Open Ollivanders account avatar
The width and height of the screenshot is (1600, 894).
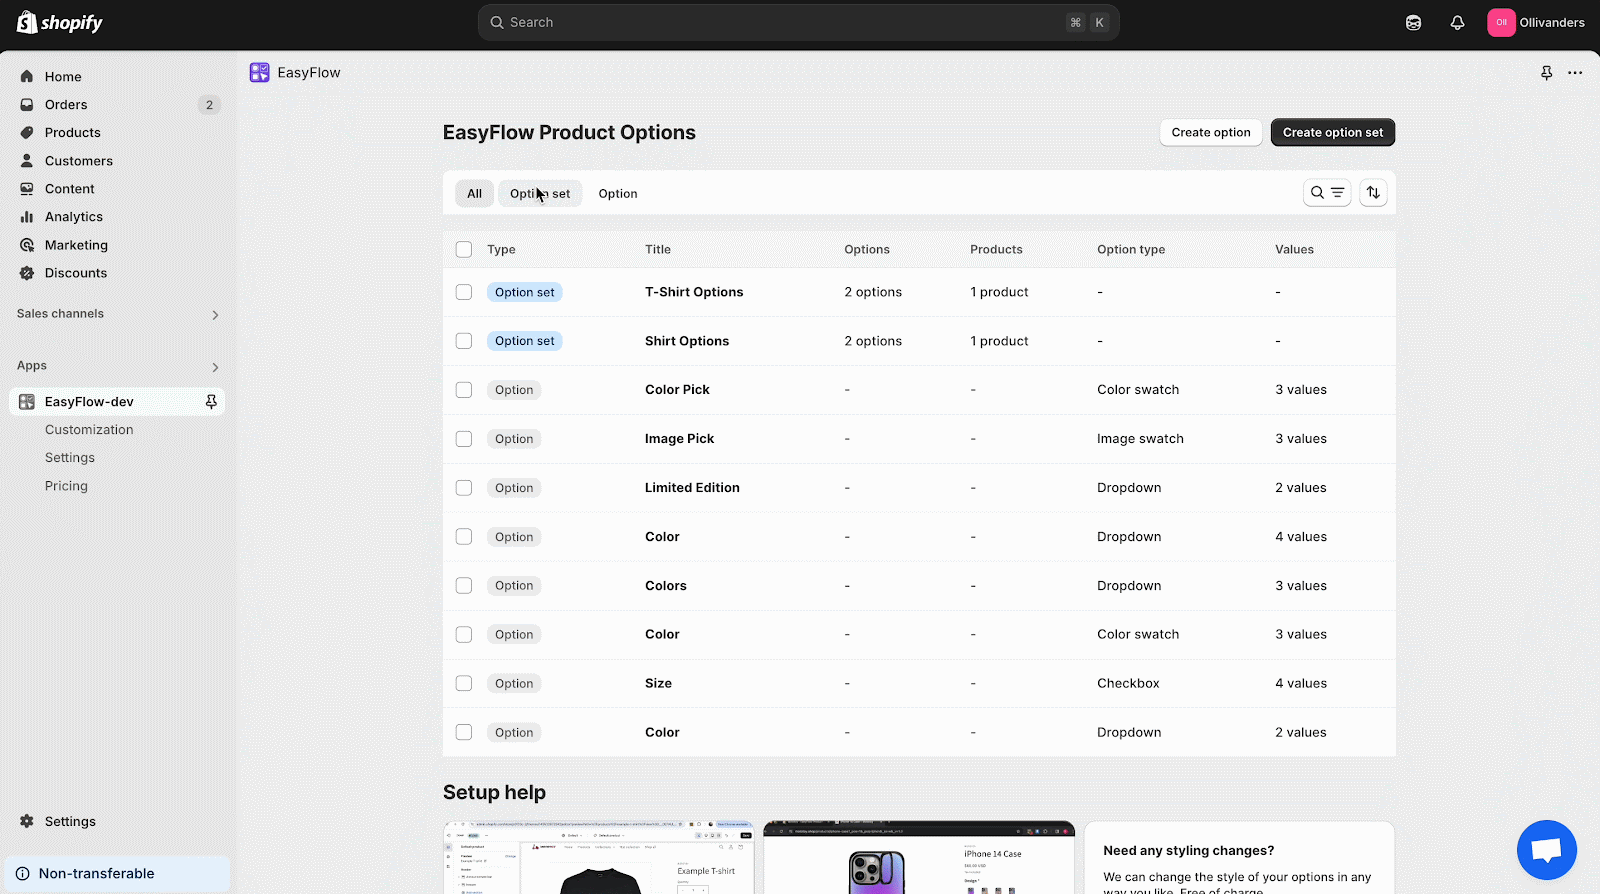pos(1501,22)
